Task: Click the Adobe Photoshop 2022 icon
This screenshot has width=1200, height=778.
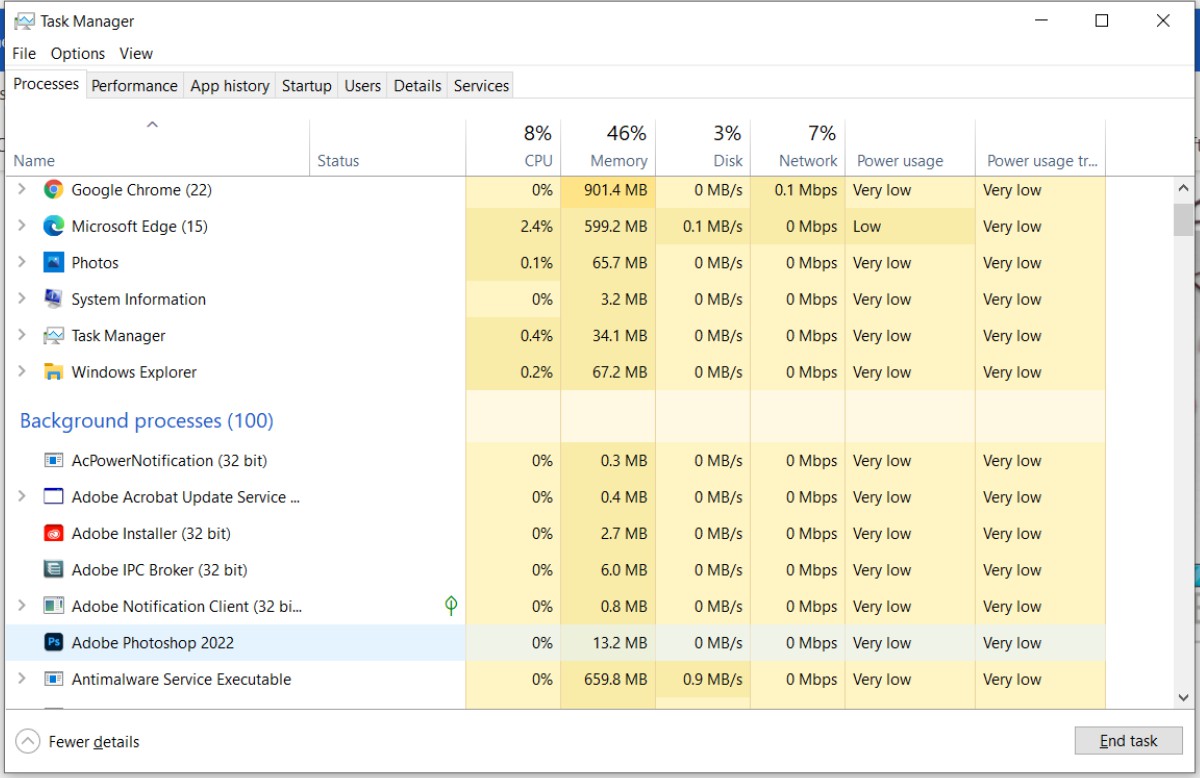Action: pyautogui.click(x=55, y=643)
